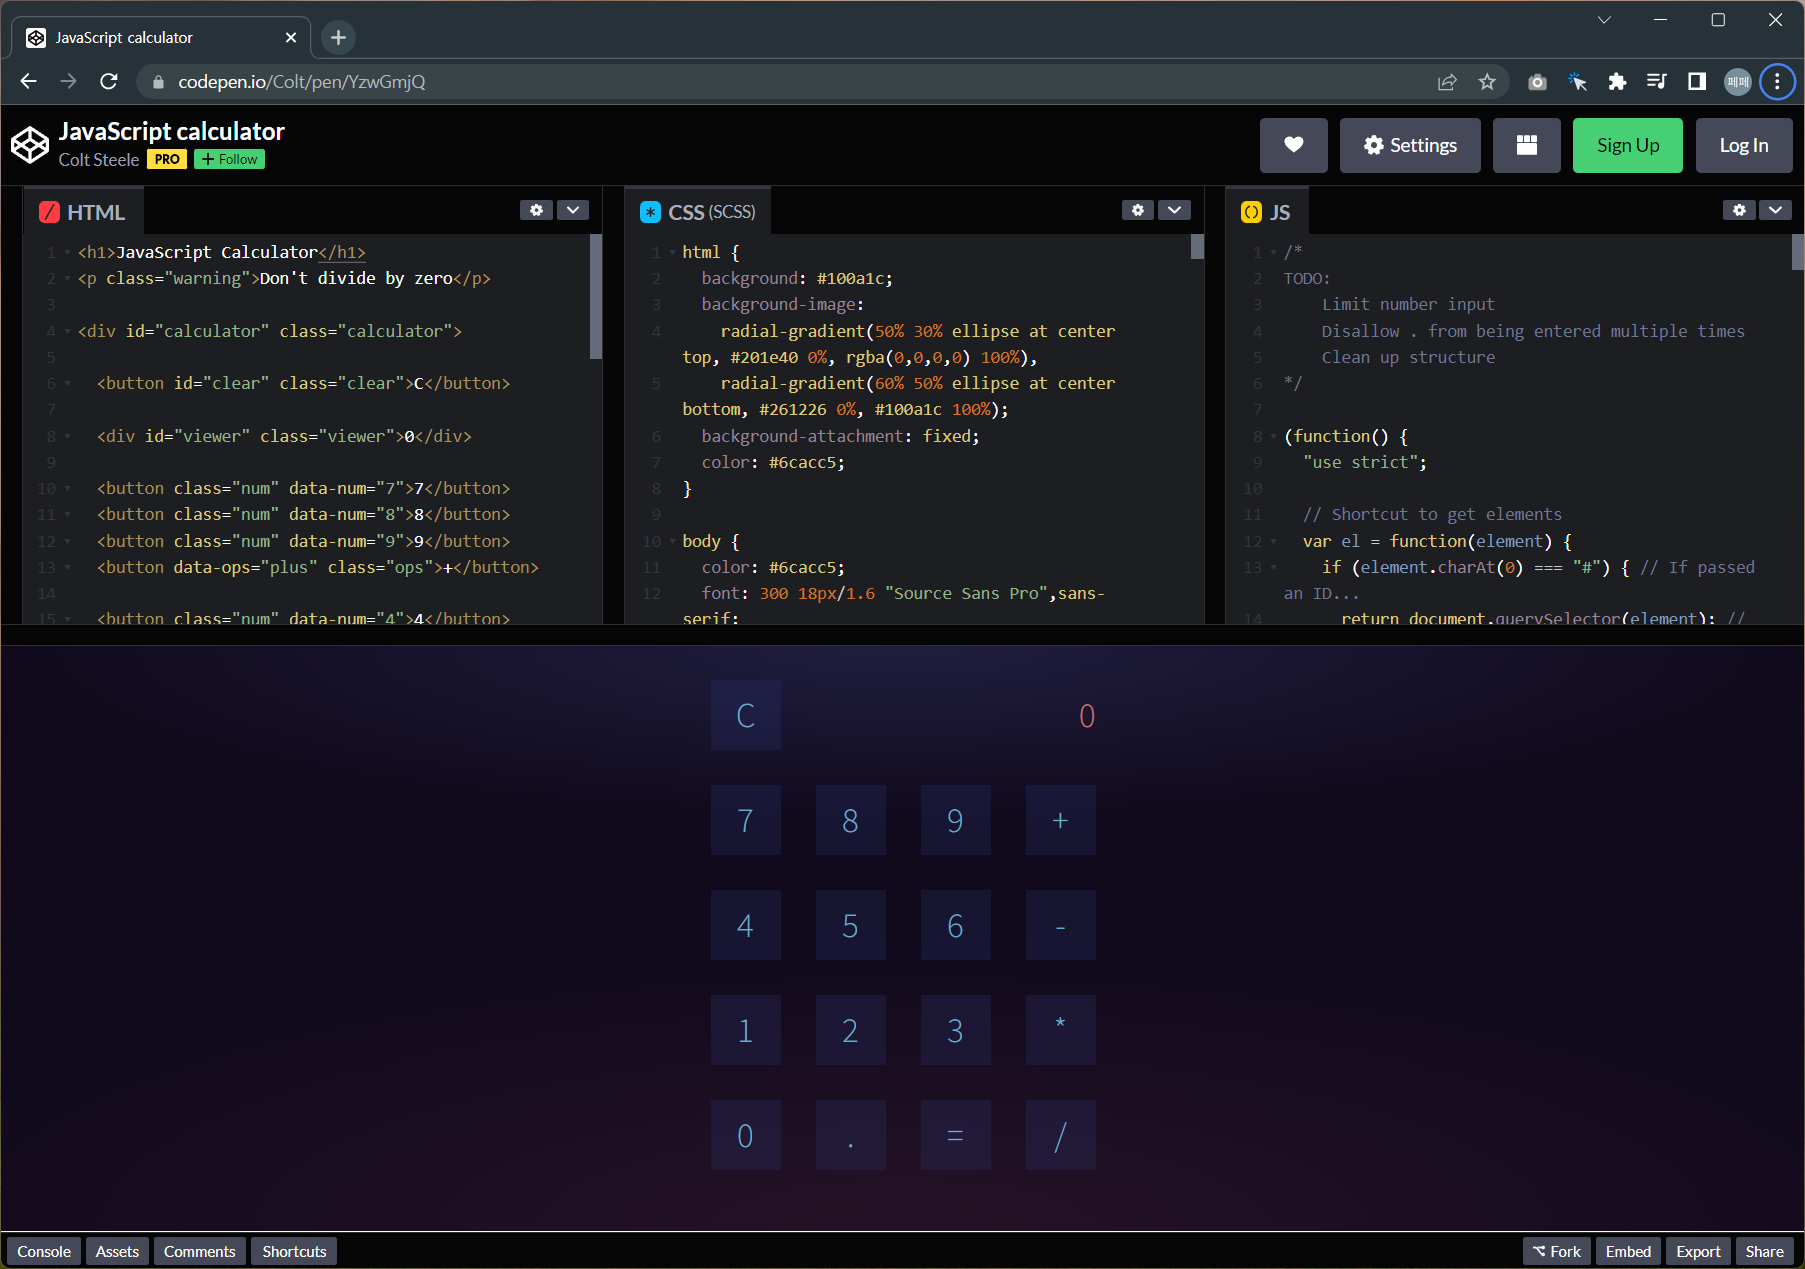Click the Export button

click(x=1698, y=1251)
